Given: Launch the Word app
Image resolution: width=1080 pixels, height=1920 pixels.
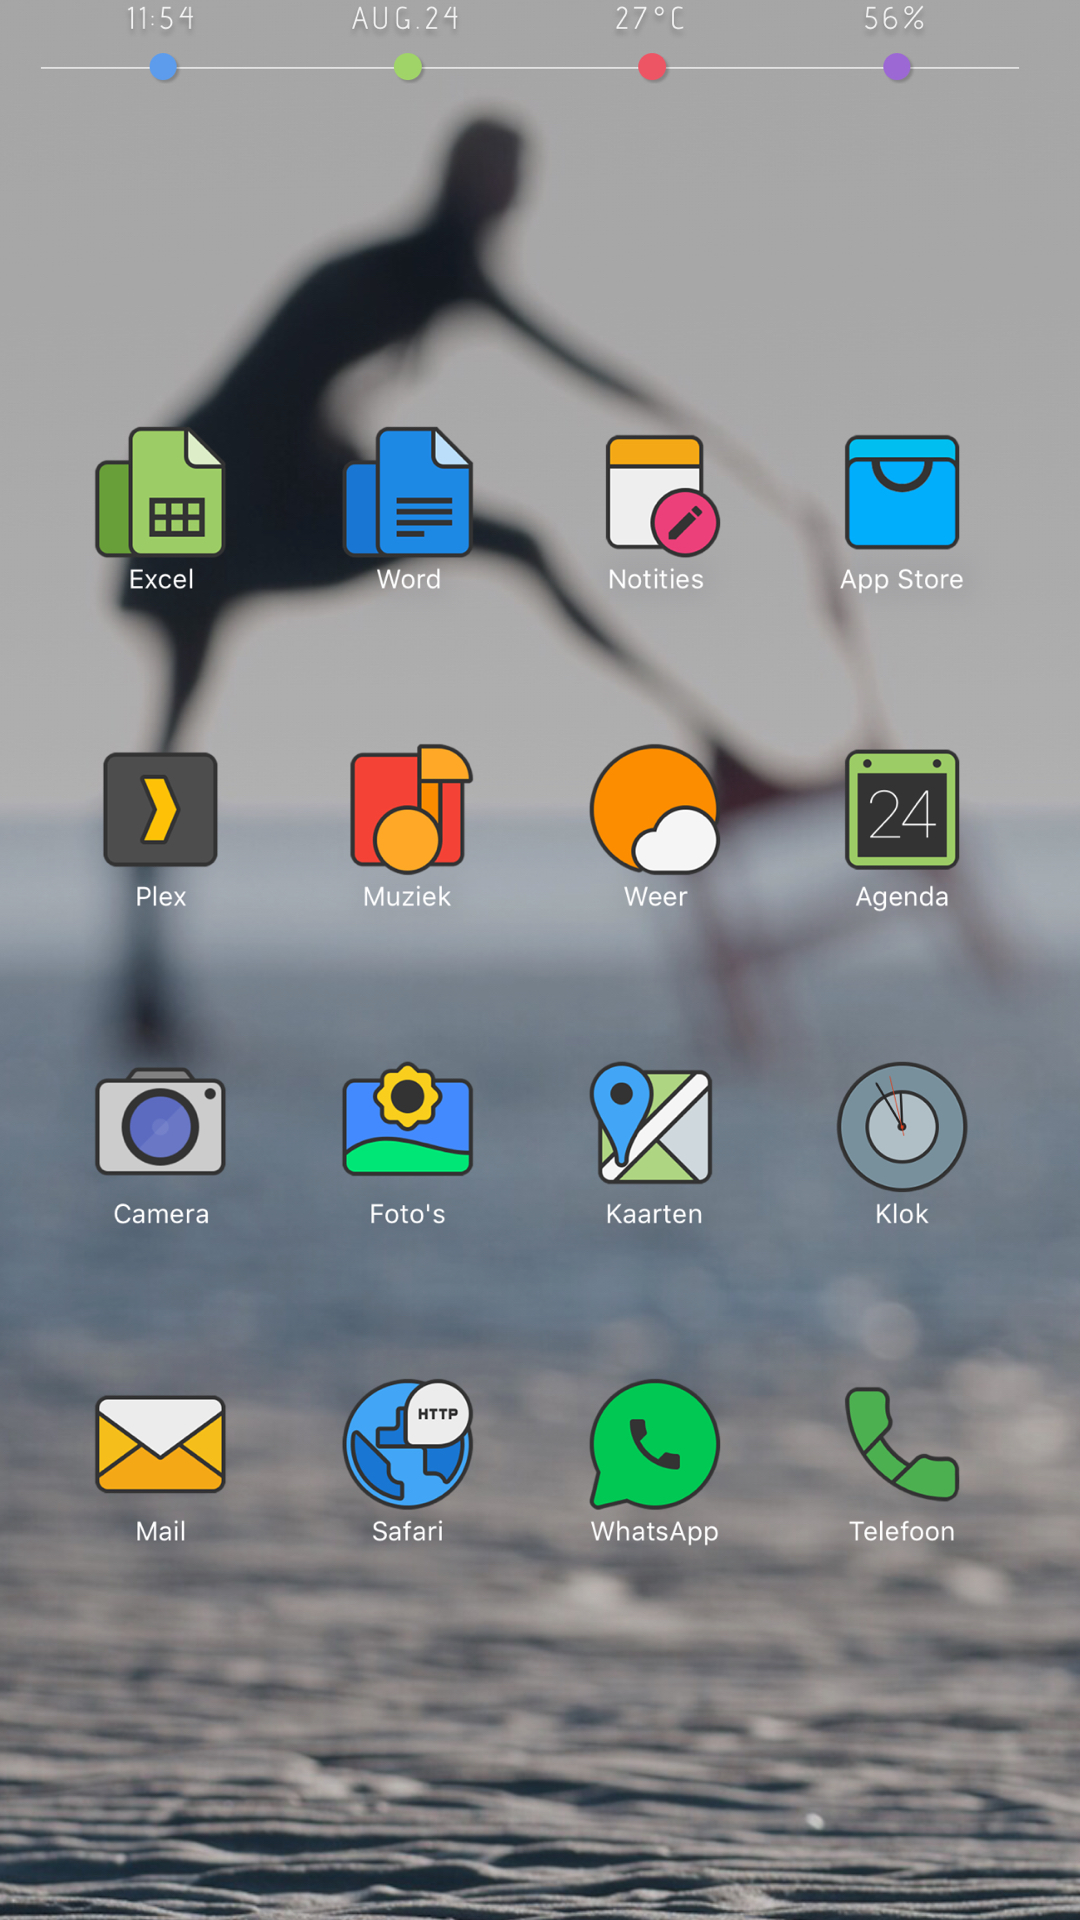Looking at the screenshot, I should (408, 492).
